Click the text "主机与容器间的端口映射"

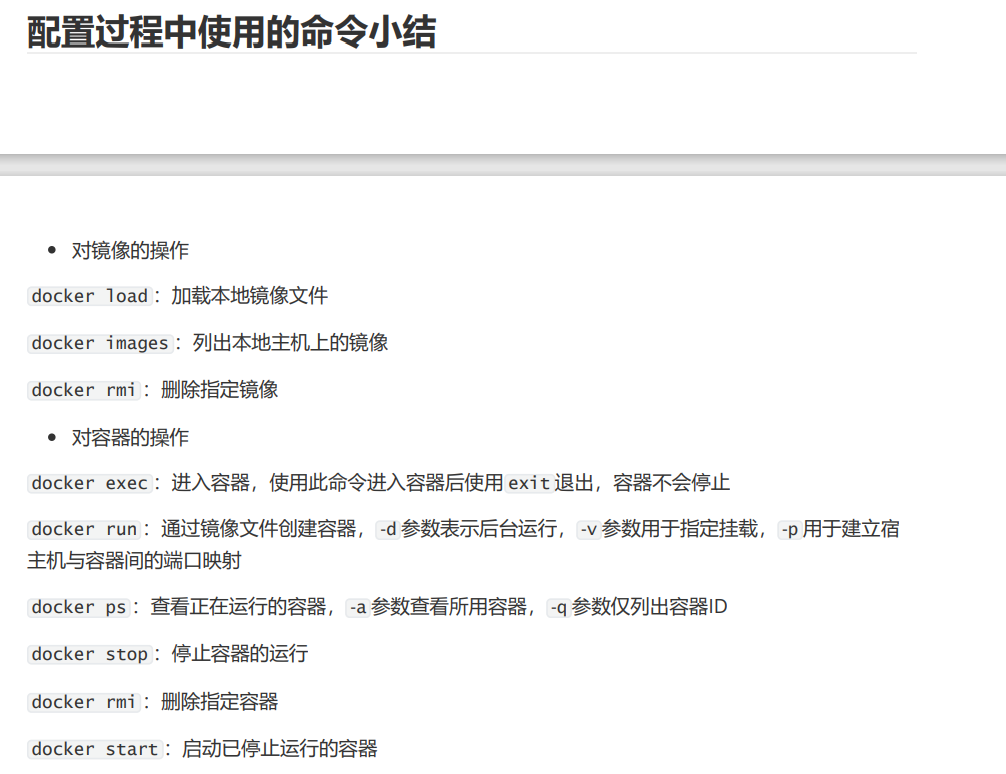(134, 561)
